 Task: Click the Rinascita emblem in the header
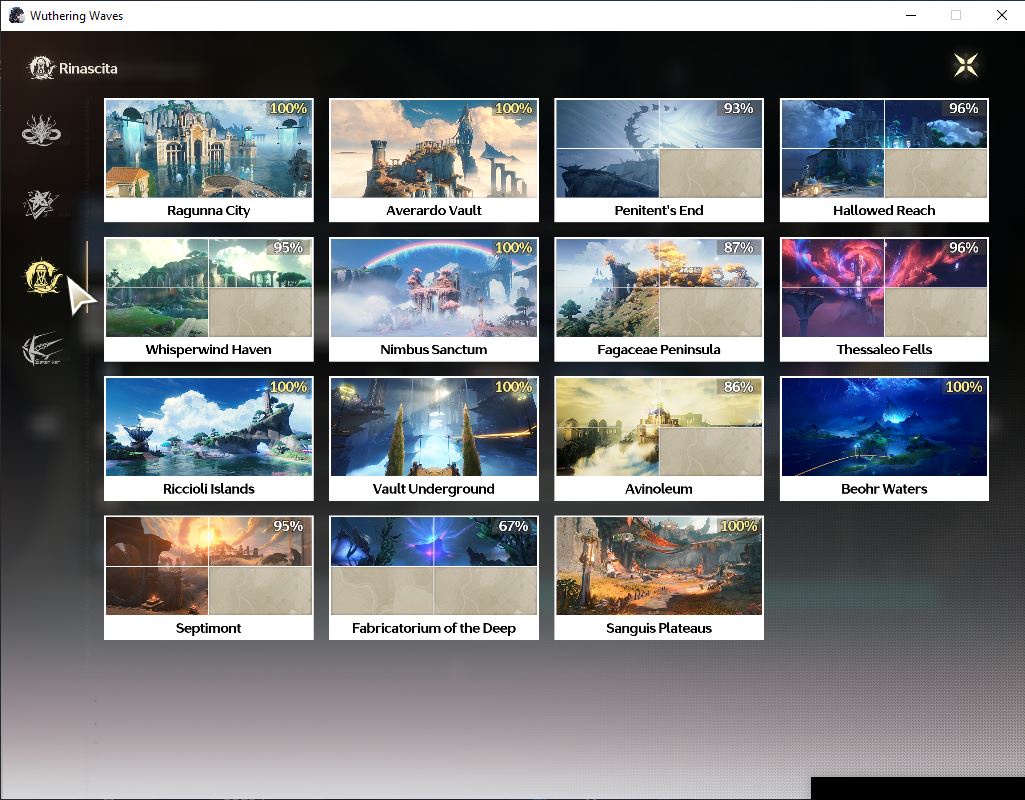click(x=41, y=68)
